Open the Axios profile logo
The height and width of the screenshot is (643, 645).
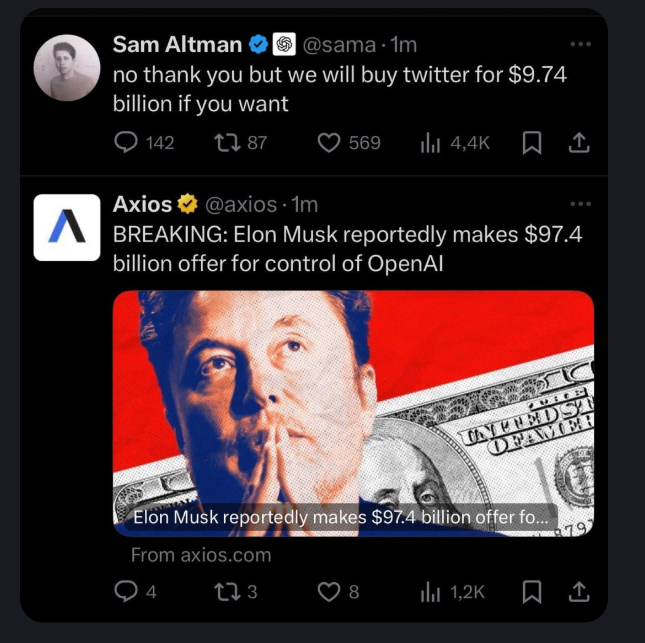coord(67,227)
